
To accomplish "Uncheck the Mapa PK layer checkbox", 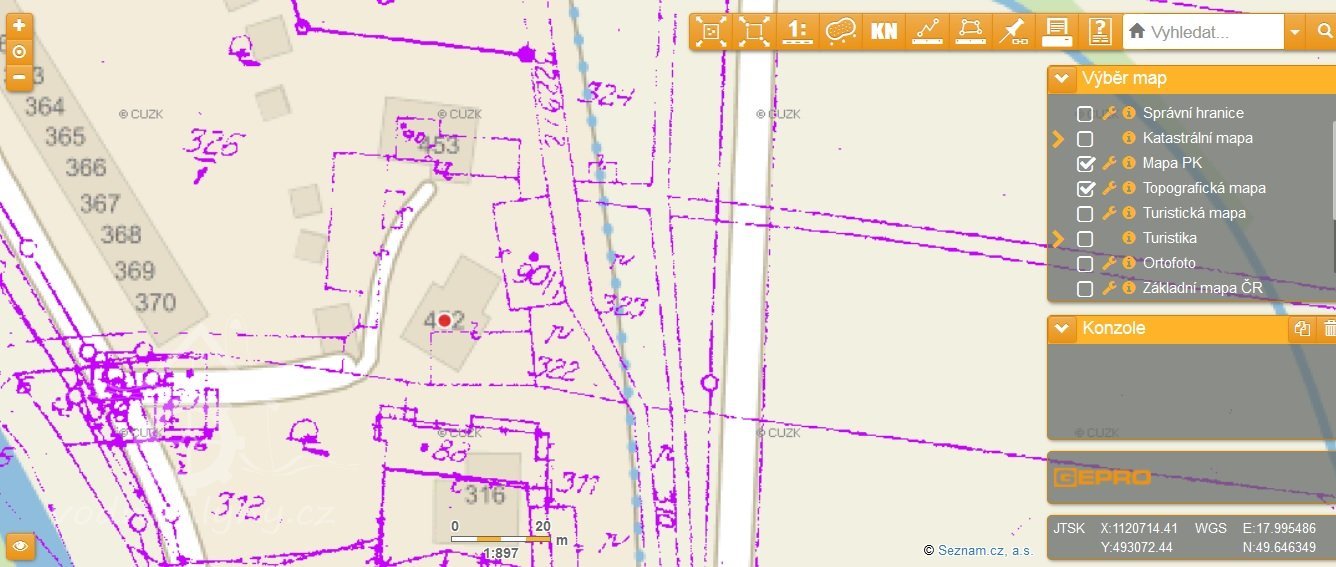I will [x=1085, y=163].
